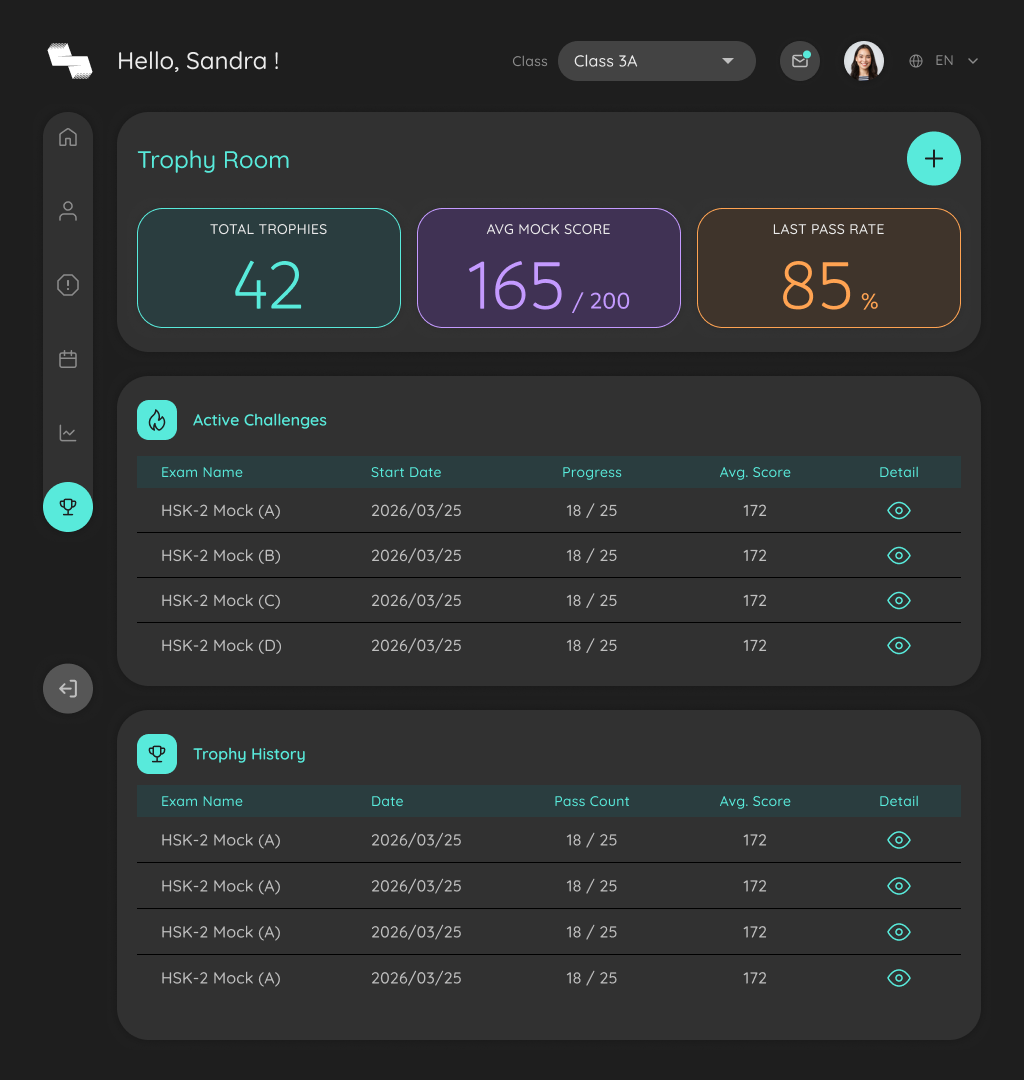1024x1080 pixels.
Task: Click the Total Trophies card
Action: [269, 268]
